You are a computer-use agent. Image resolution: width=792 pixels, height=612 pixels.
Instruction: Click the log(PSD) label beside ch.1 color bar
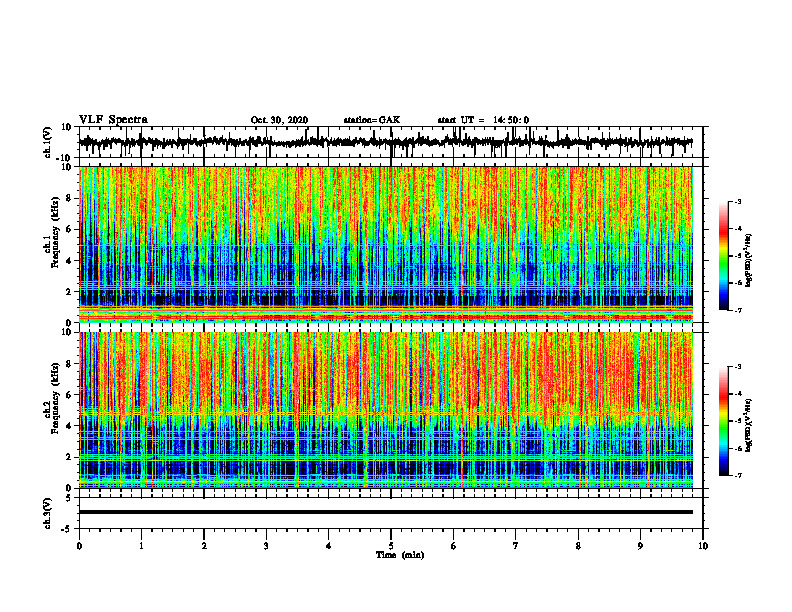pyautogui.click(x=749, y=261)
